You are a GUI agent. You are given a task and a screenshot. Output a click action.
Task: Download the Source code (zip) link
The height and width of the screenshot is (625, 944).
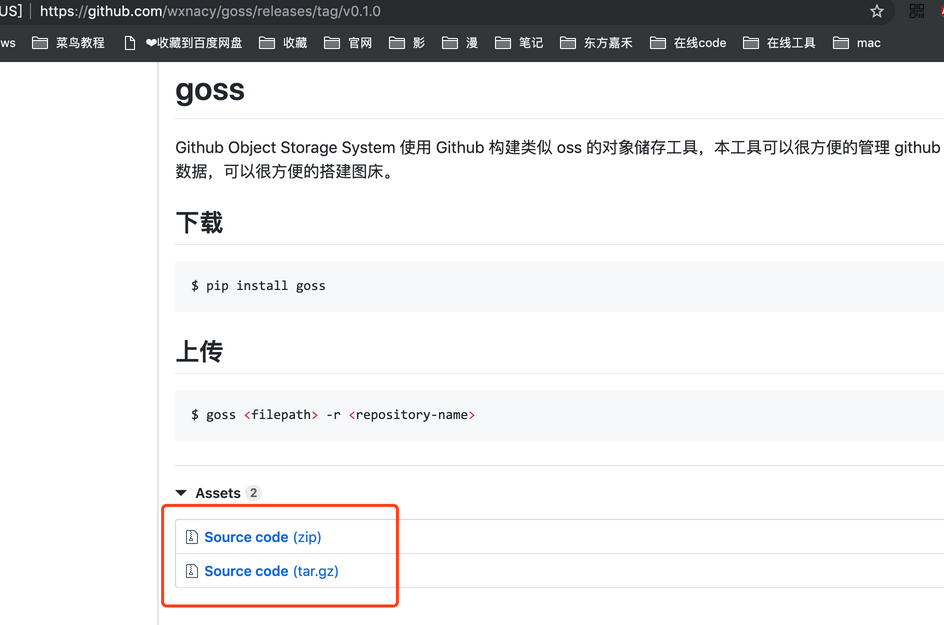(262, 537)
